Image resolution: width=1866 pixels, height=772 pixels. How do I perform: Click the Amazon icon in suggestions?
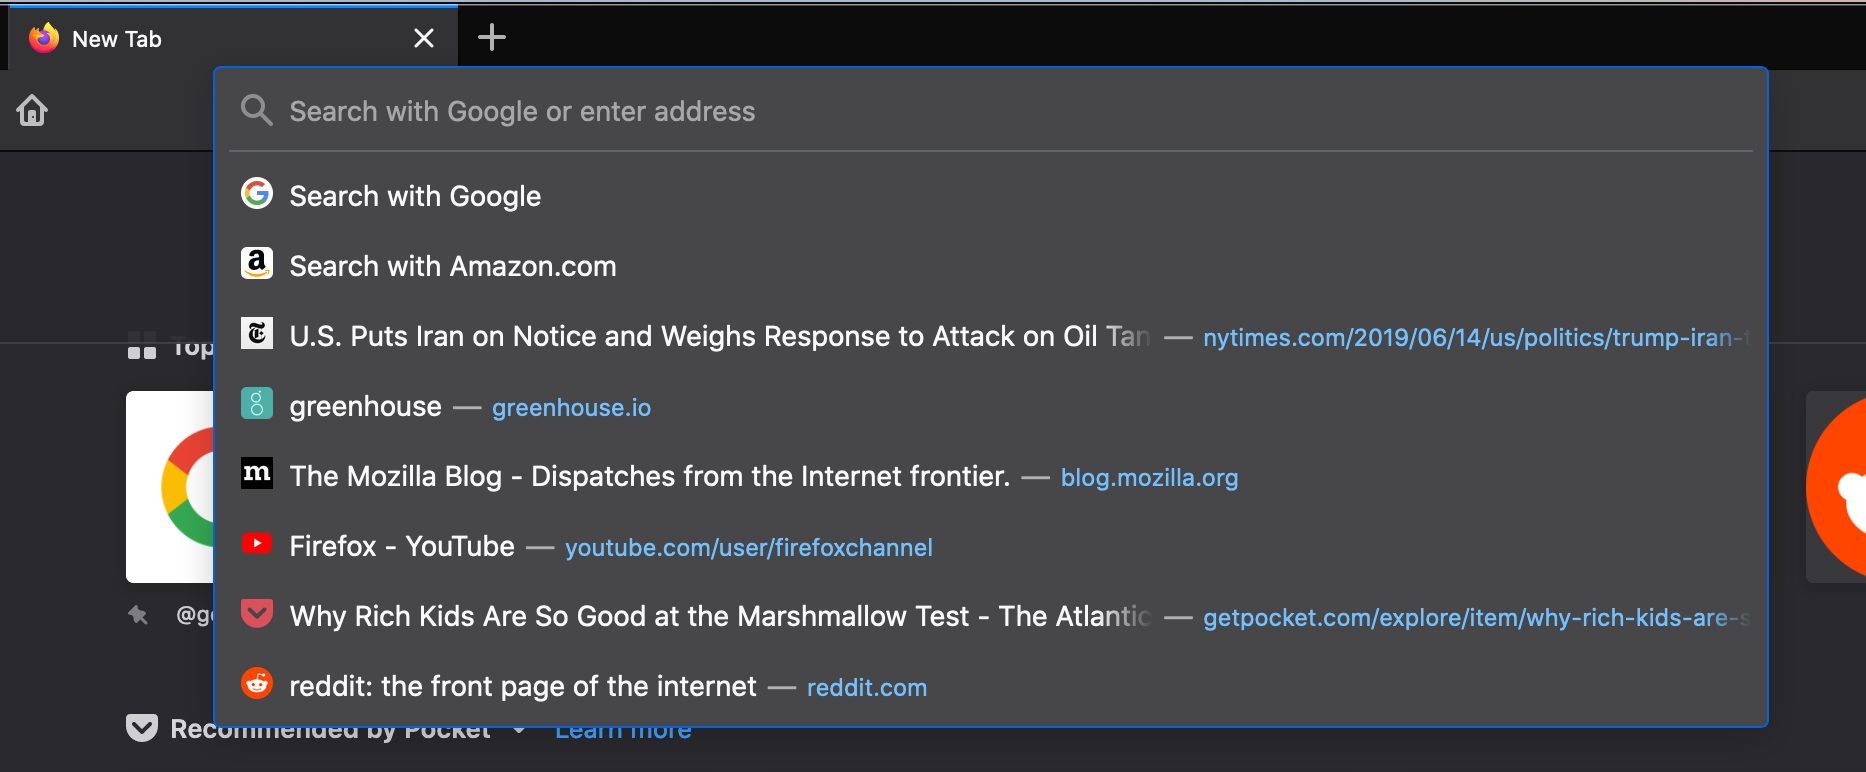257,264
